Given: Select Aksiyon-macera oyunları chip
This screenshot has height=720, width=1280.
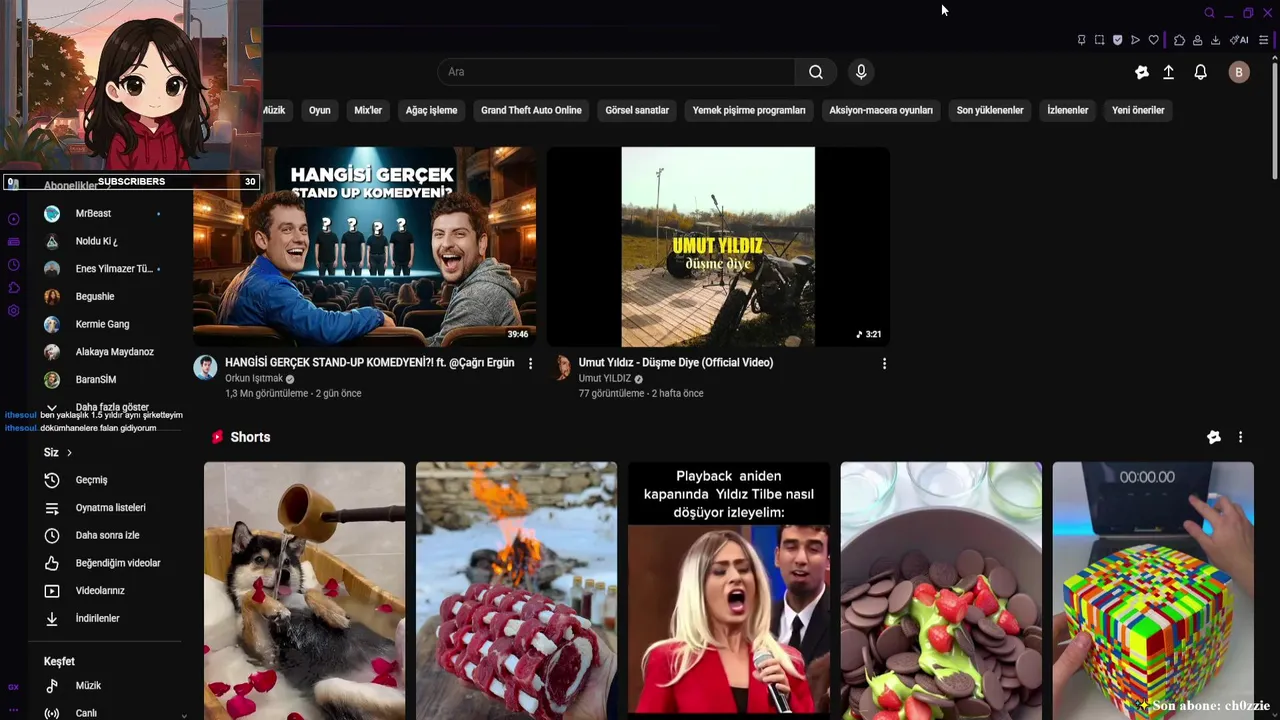Looking at the screenshot, I should pyautogui.click(x=881, y=110).
